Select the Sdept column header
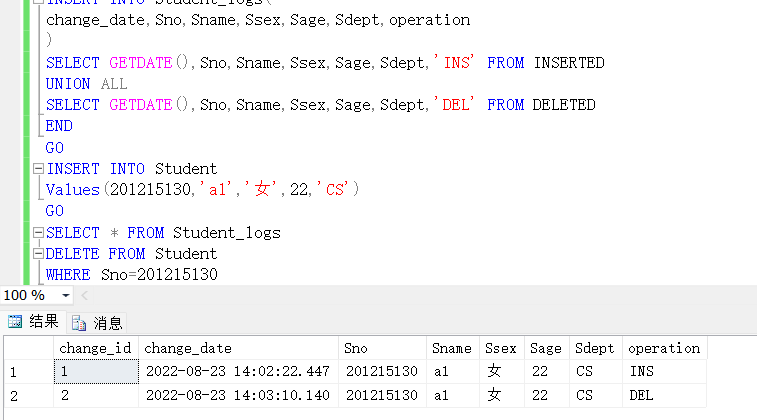Viewport: 757px width, 420px height. 596,348
